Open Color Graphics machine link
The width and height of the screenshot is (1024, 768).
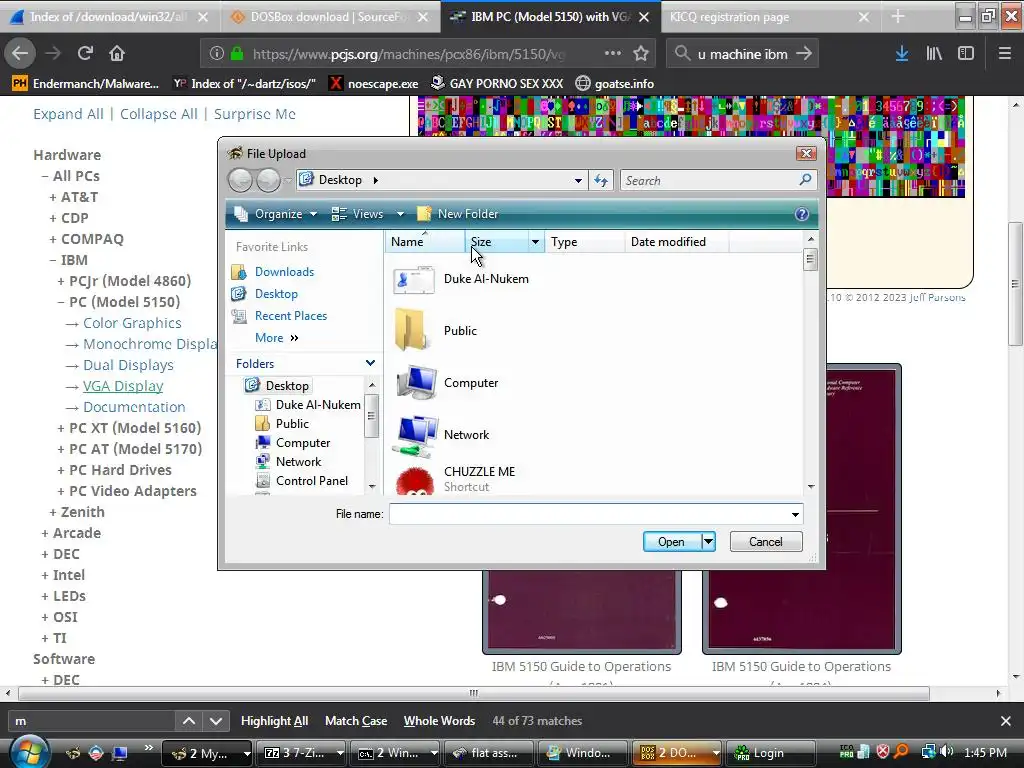pyautogui.click(x=132, y=323)
